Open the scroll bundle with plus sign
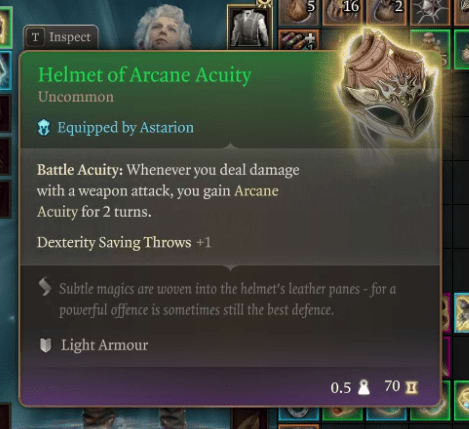The width and height of the screenshot is (469, 429). point(299,40)
